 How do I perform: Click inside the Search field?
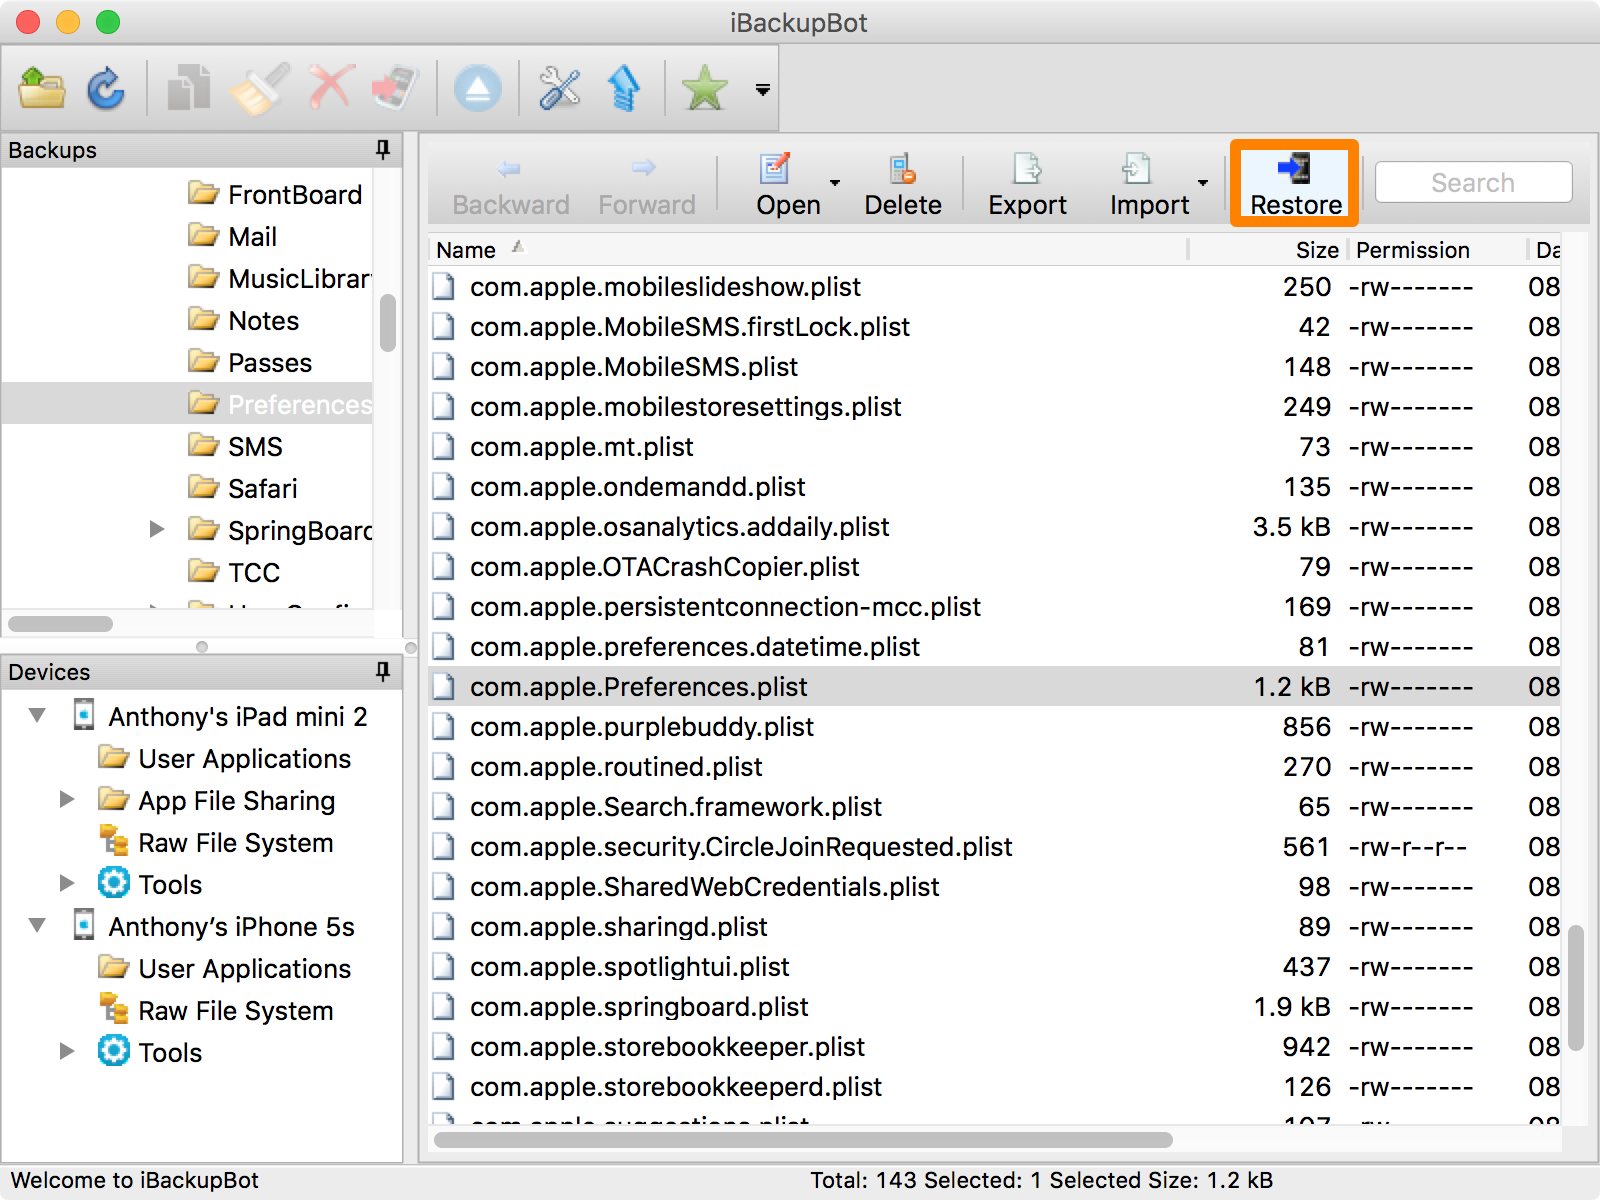pos(1472,182)
